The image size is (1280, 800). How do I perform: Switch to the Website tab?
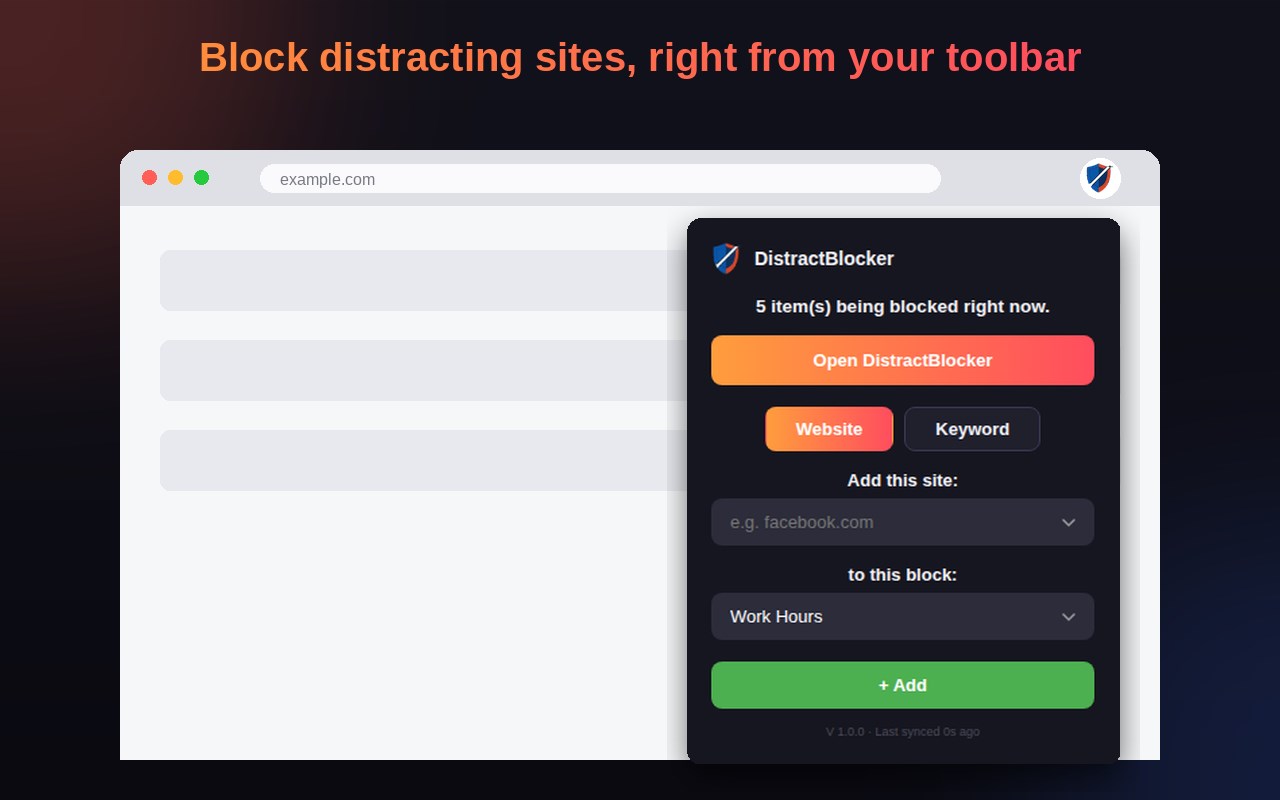[829, 429]
